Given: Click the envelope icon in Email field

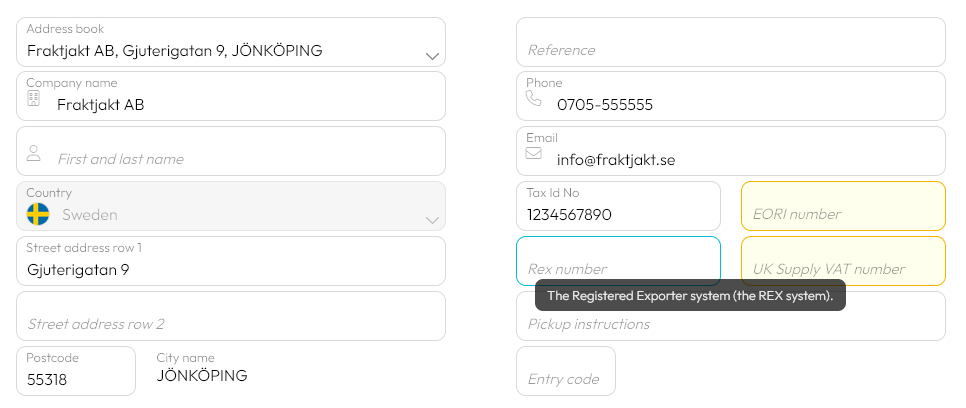Looking at the screenshot, I should pyautogui.click(x=534, y=153).
